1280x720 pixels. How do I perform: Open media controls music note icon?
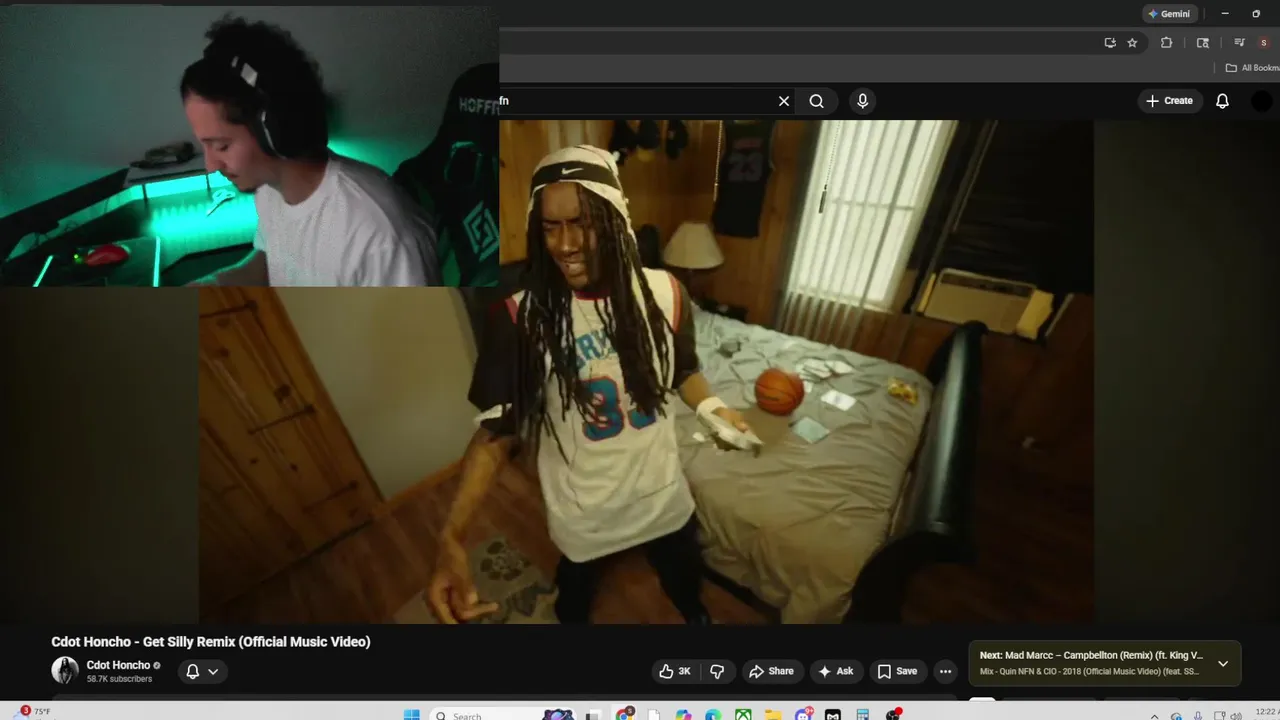[1239, 43]
